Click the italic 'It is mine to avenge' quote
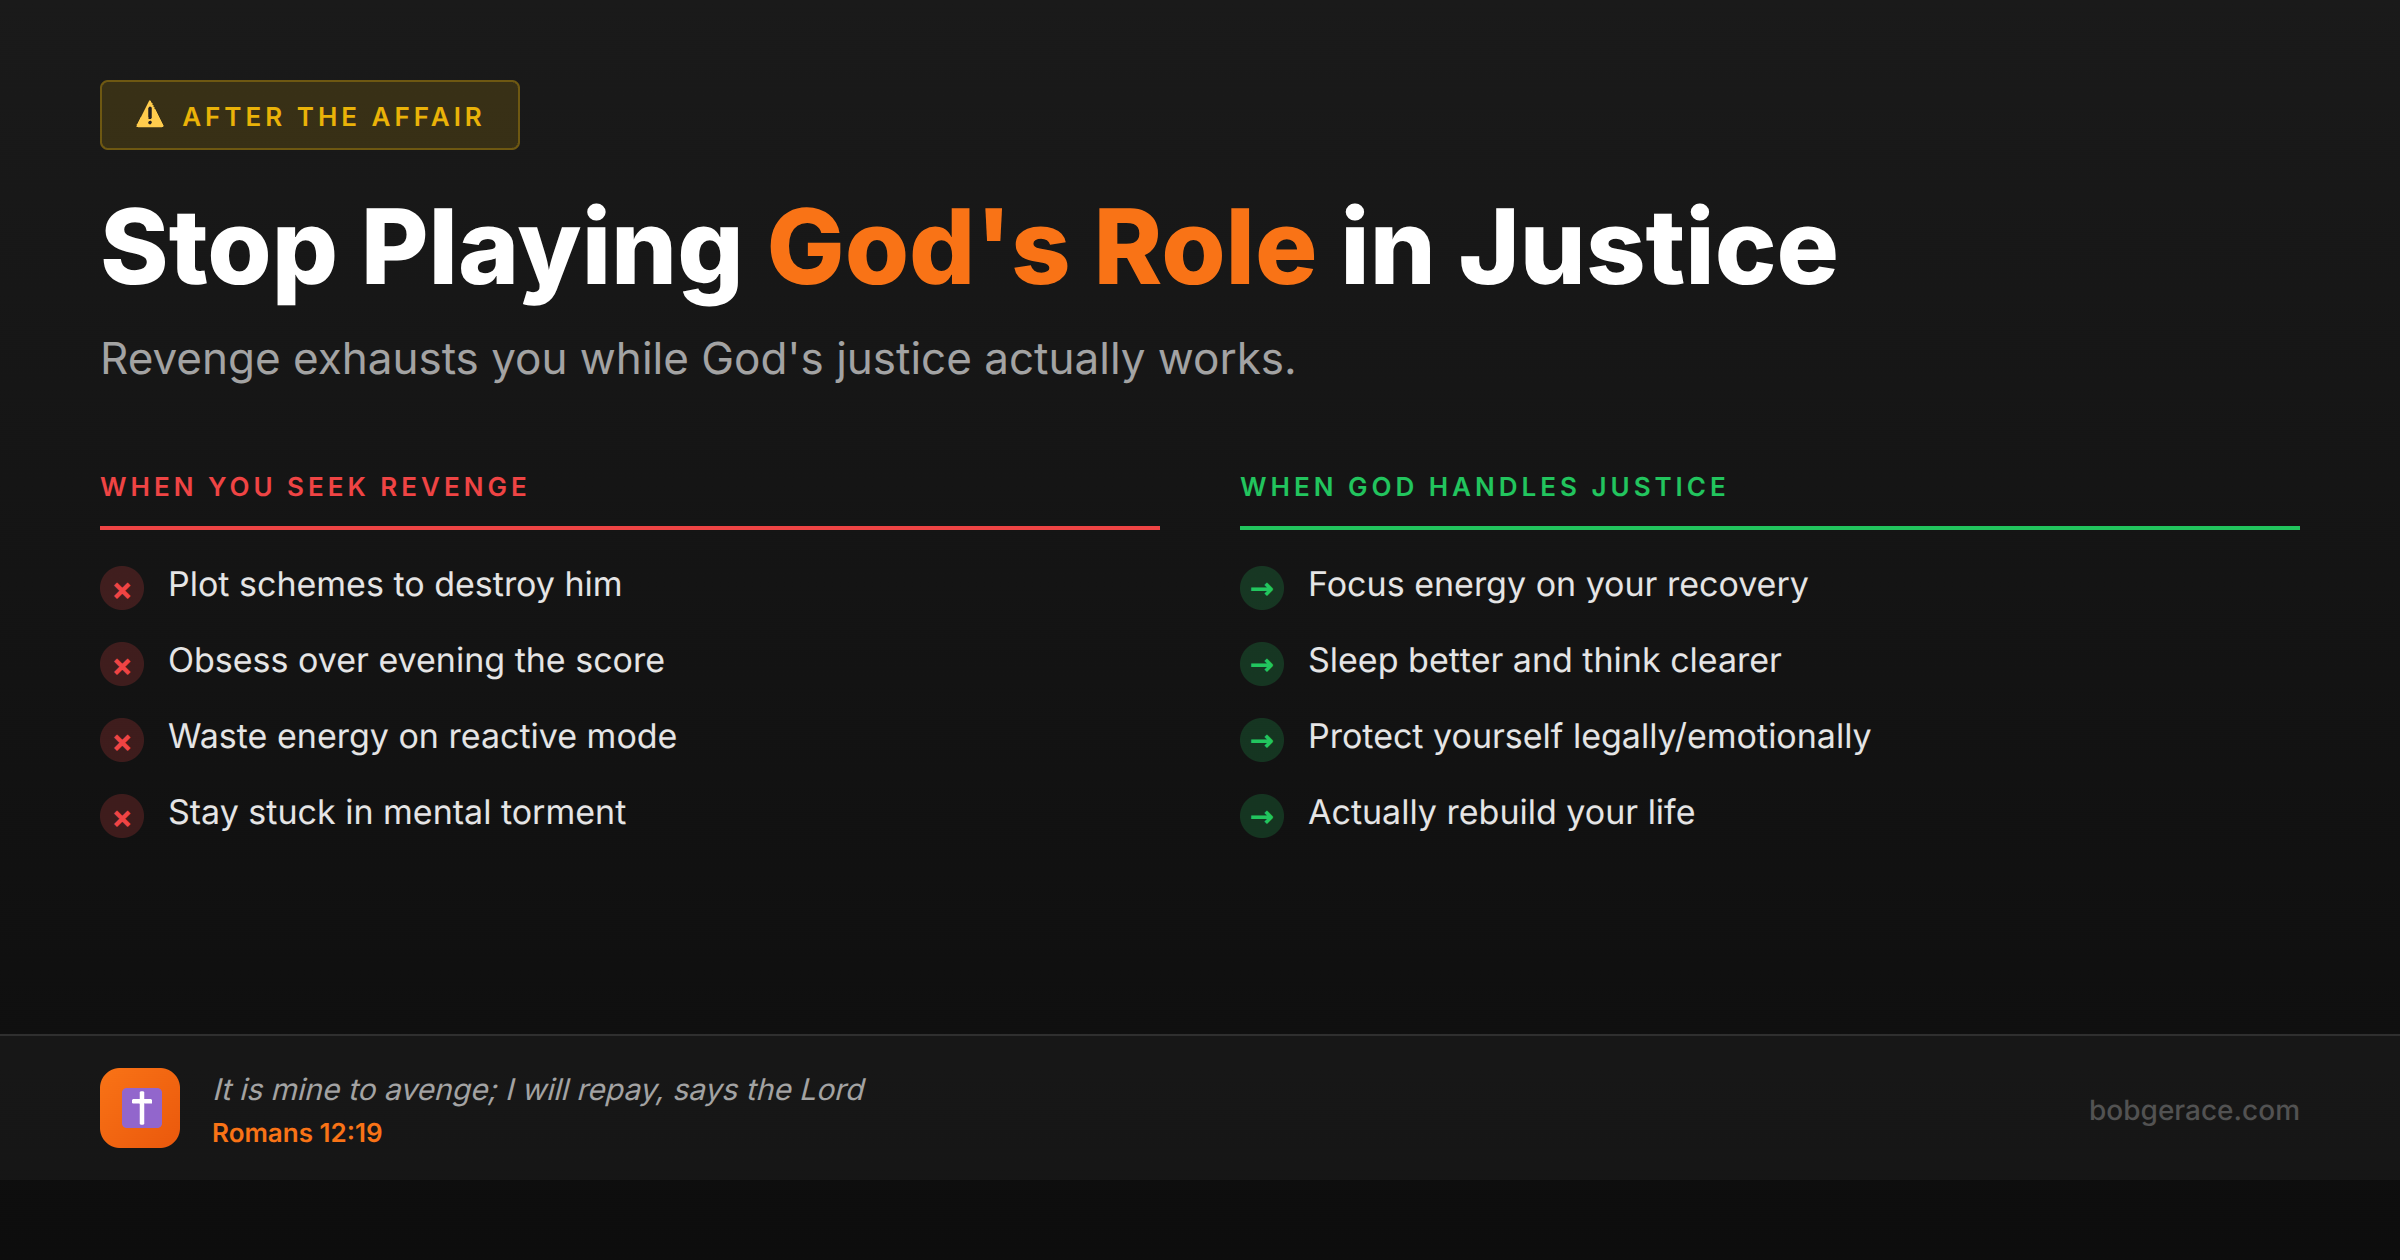Screen dimensions: 2400x1260 coord(538,1089)
